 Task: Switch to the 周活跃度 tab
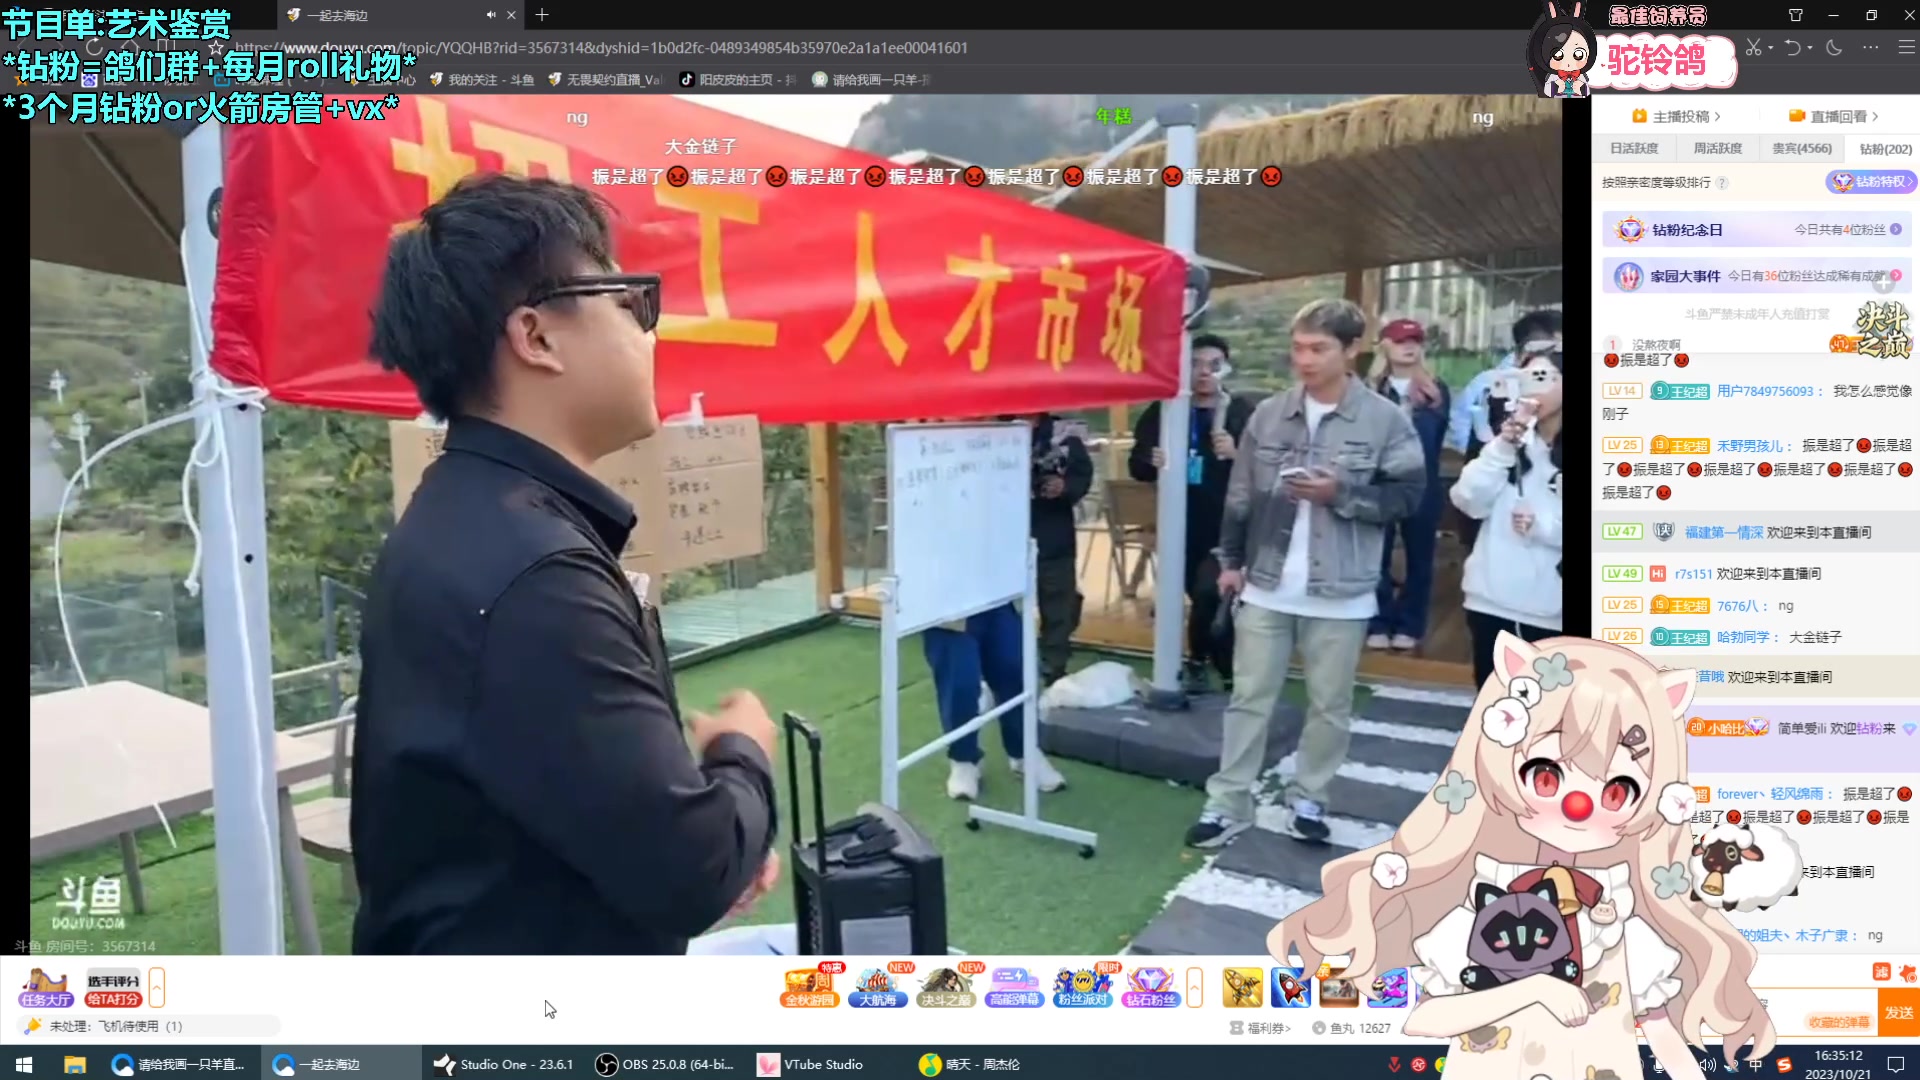(x=1717, y=148)
